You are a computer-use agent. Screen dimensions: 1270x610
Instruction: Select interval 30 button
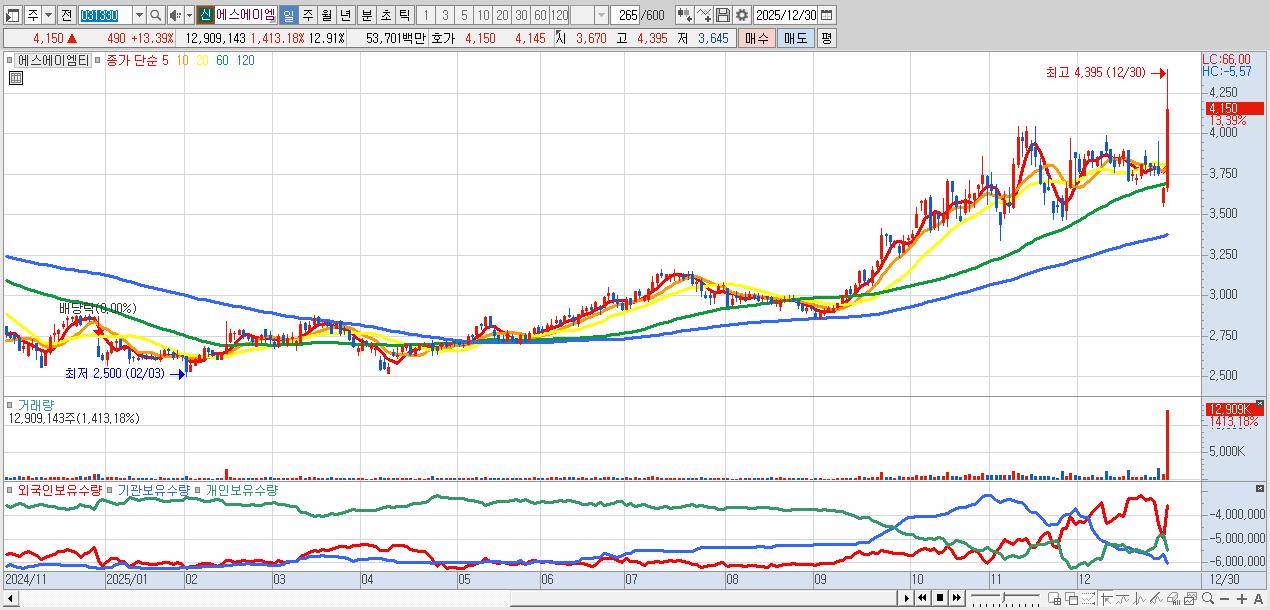[522, 15]
